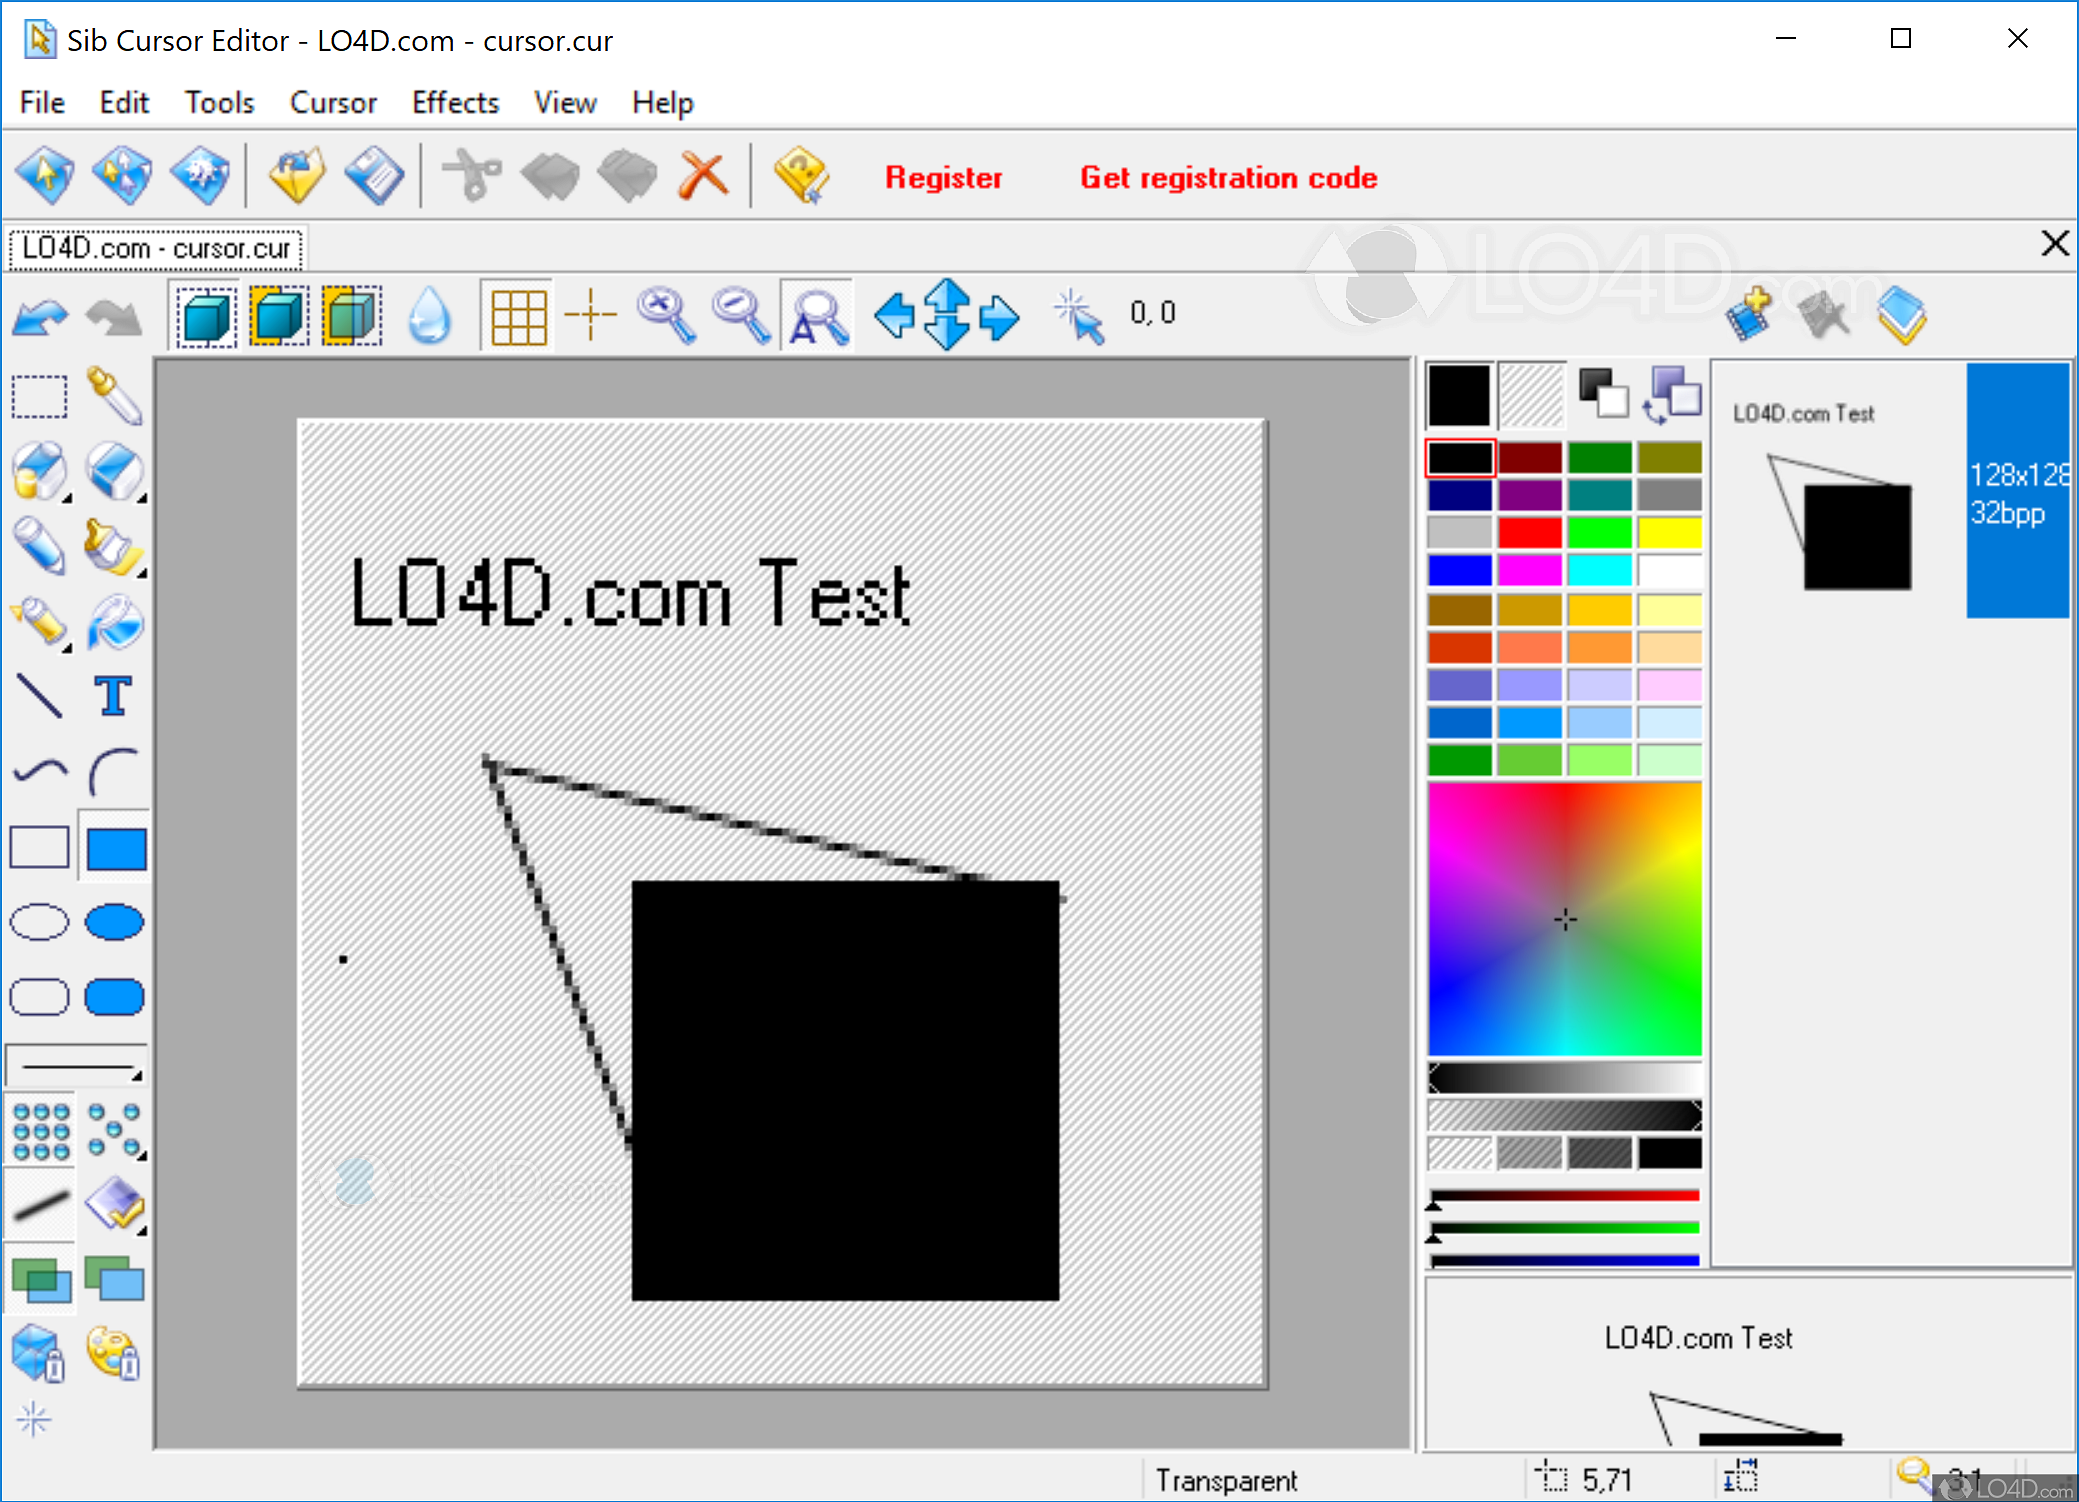Viewport: 2079px width, 1502px height.
Task: Select the filled rounded rectangle tool
Action: 115,997
